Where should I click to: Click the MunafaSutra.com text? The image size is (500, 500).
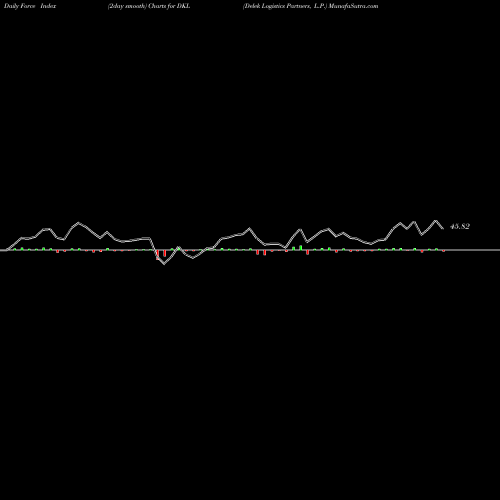[x=353, y=6]
